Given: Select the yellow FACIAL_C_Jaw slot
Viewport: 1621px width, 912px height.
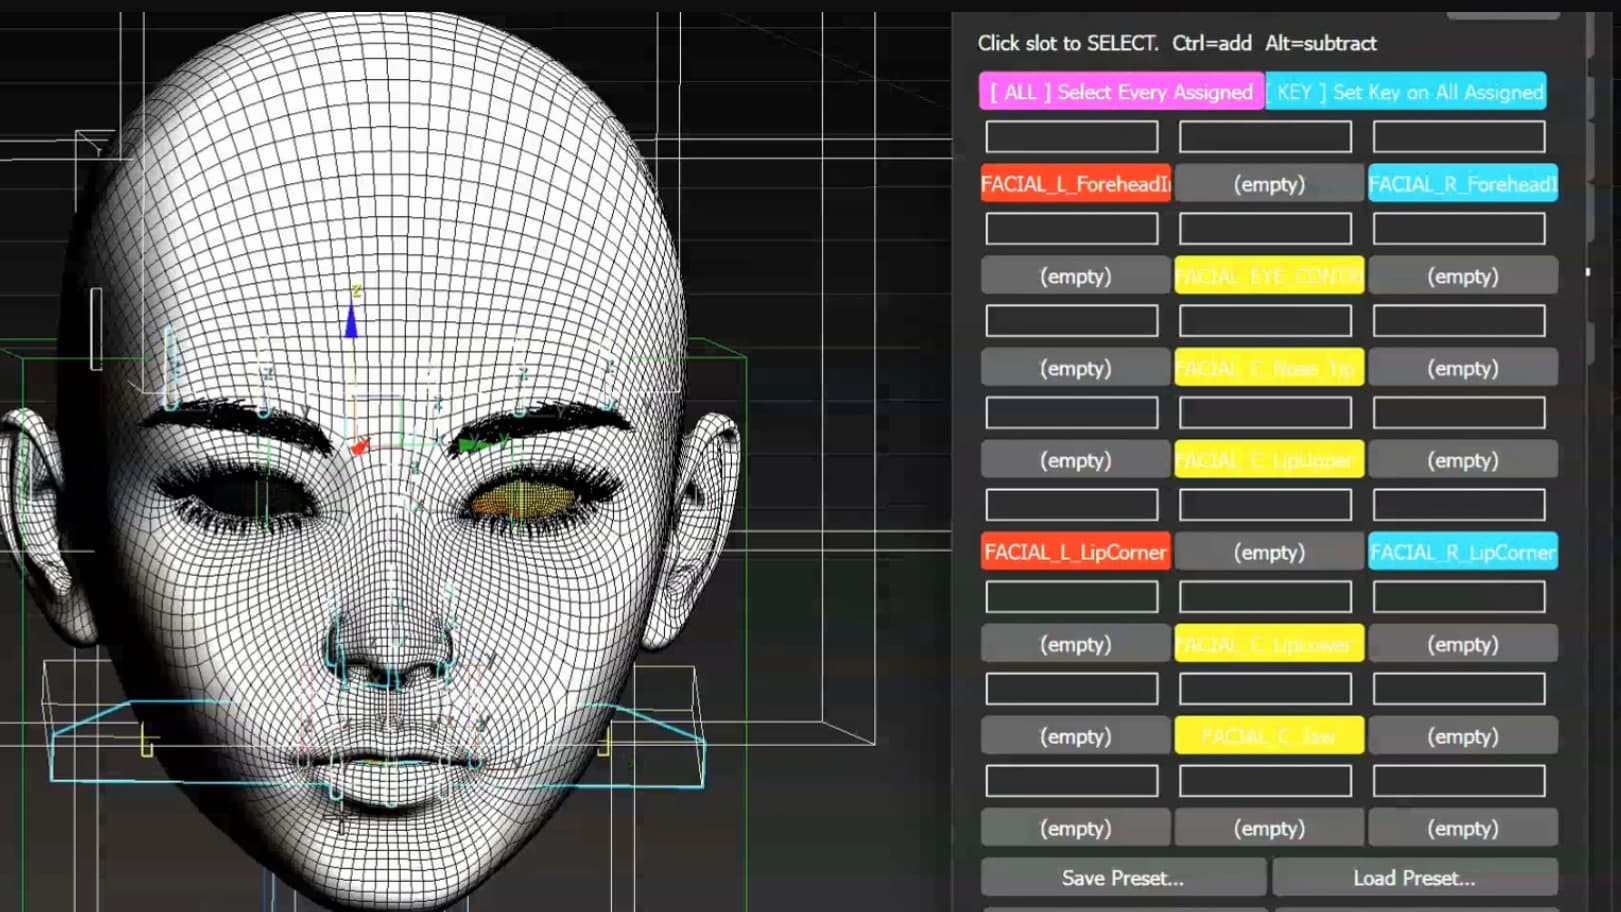Looking at the screenshot, I should (1268, 736).
